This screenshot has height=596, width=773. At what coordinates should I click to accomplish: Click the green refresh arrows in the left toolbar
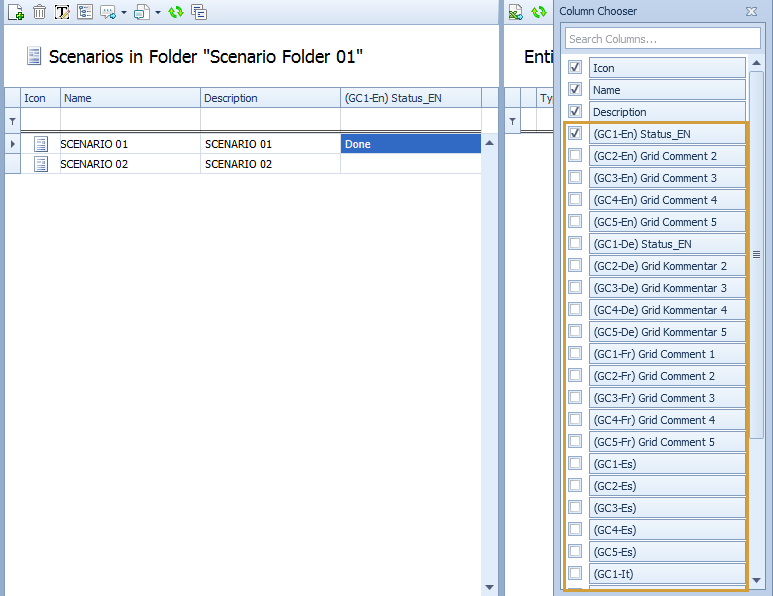(176, 12)
